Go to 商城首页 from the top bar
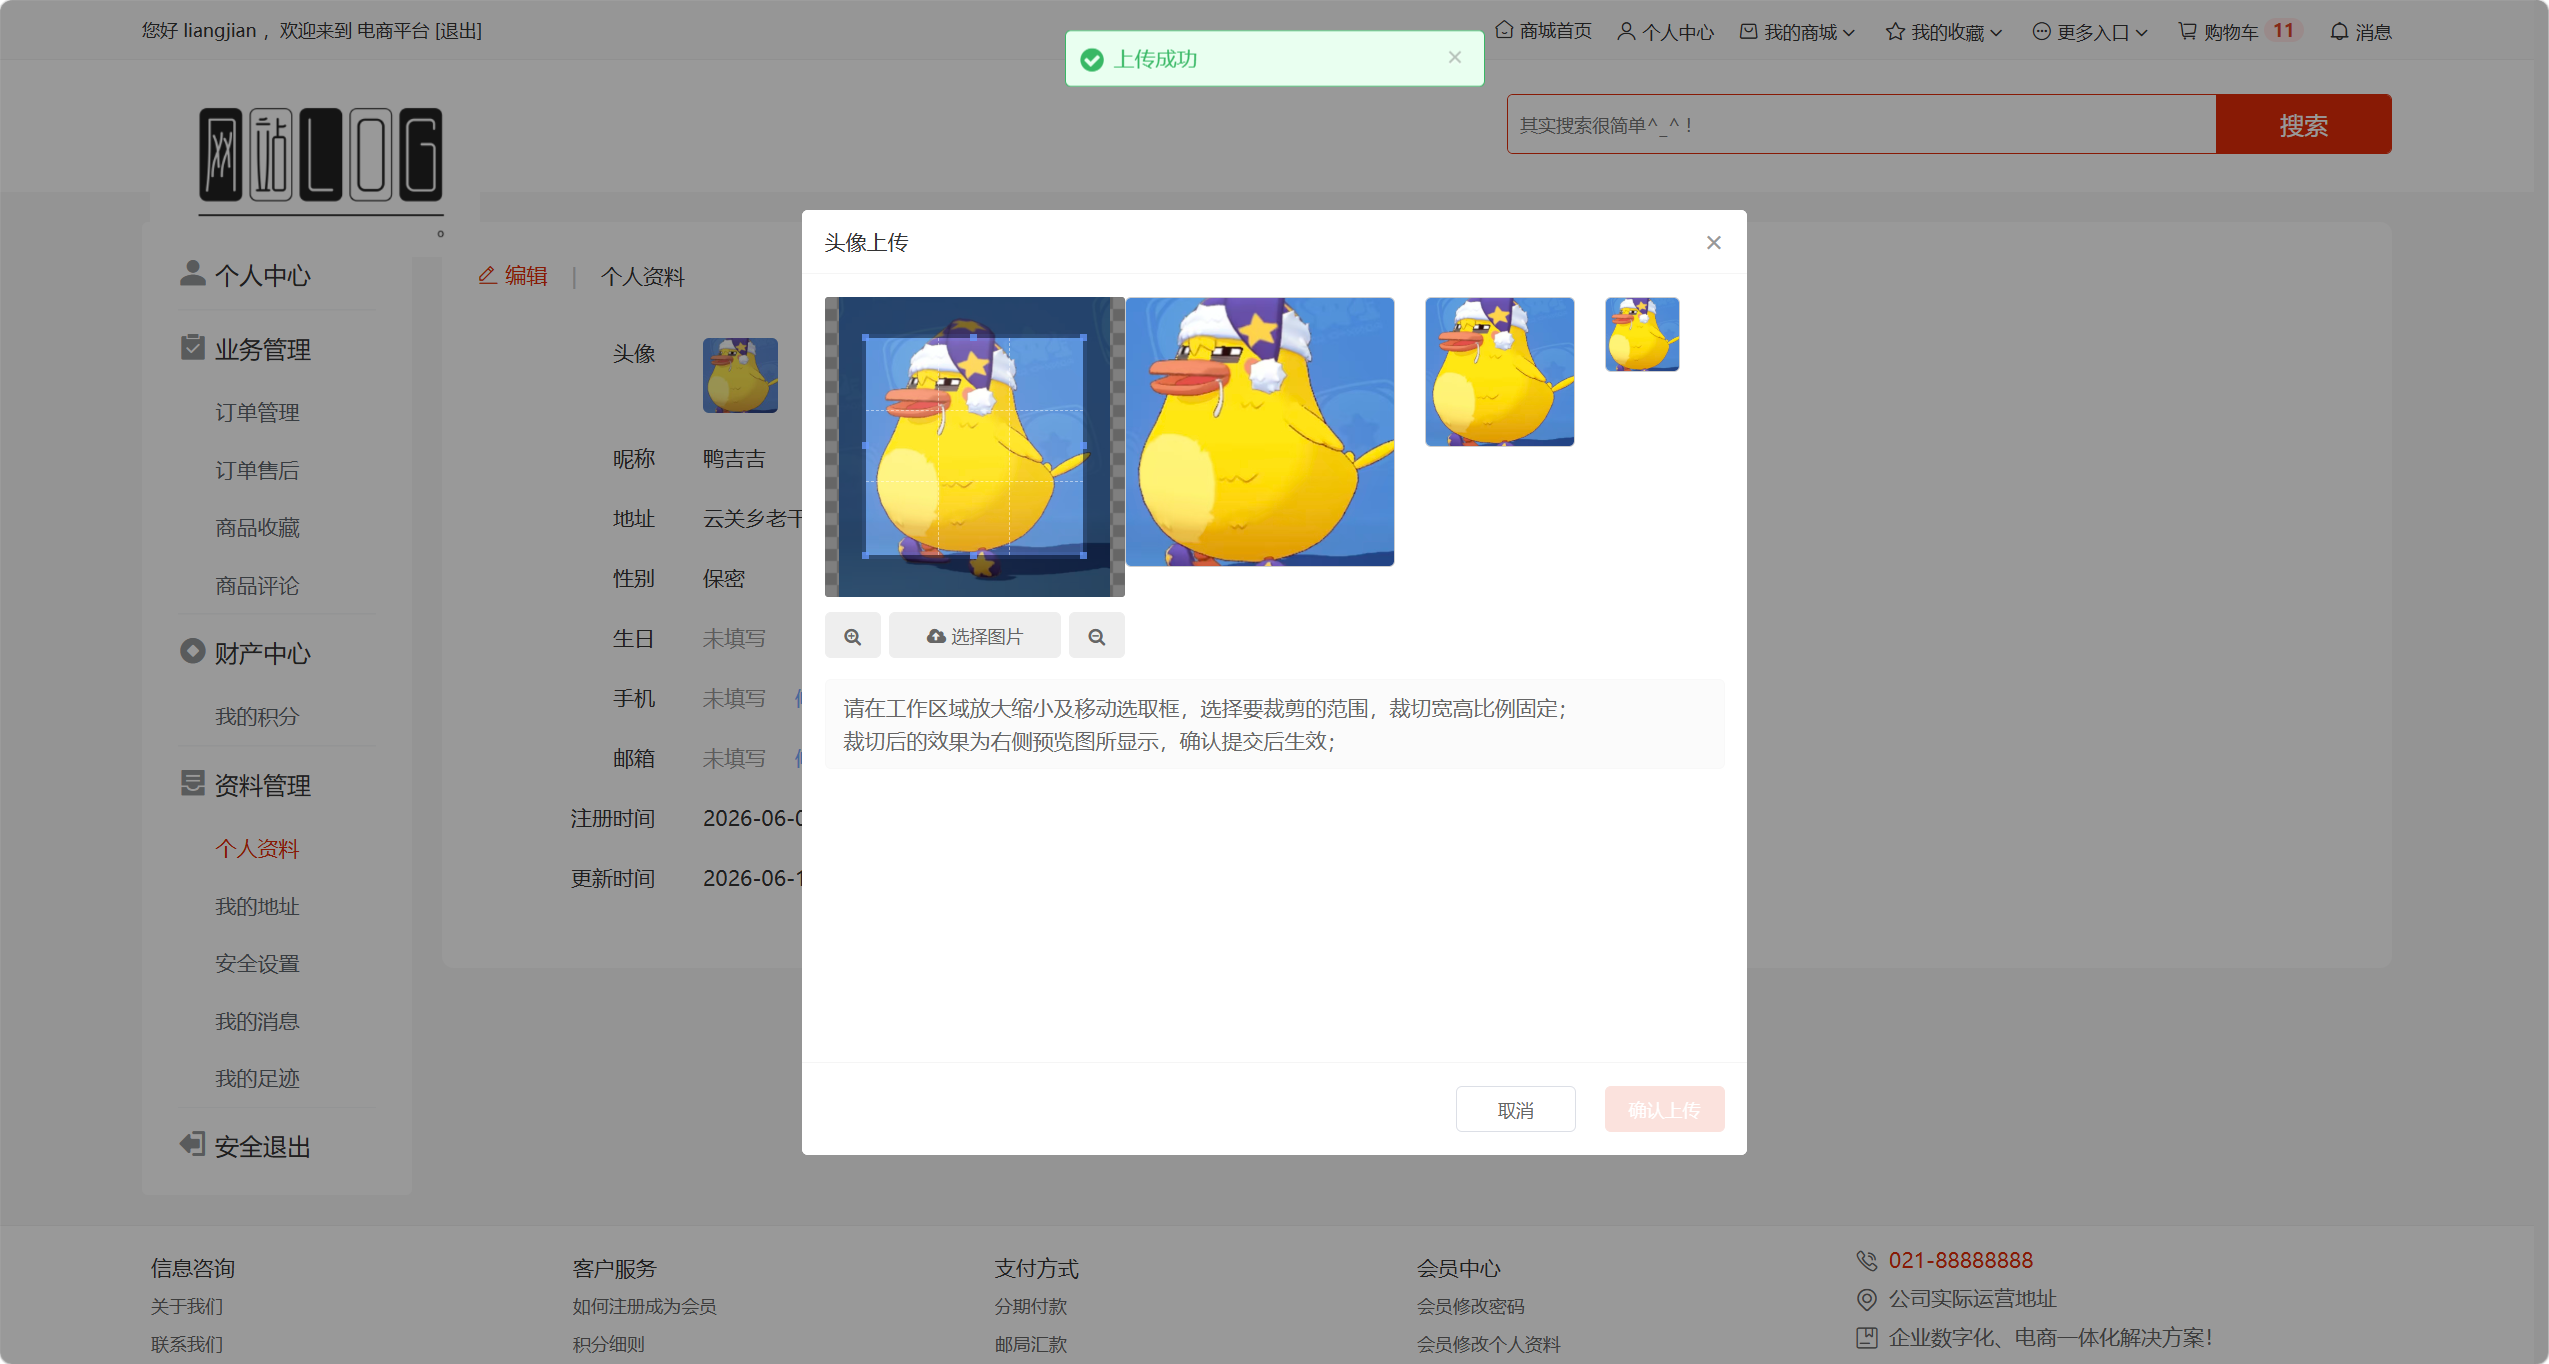Viewport: 2549px width, 1364px height. [x=1543, y=31]
